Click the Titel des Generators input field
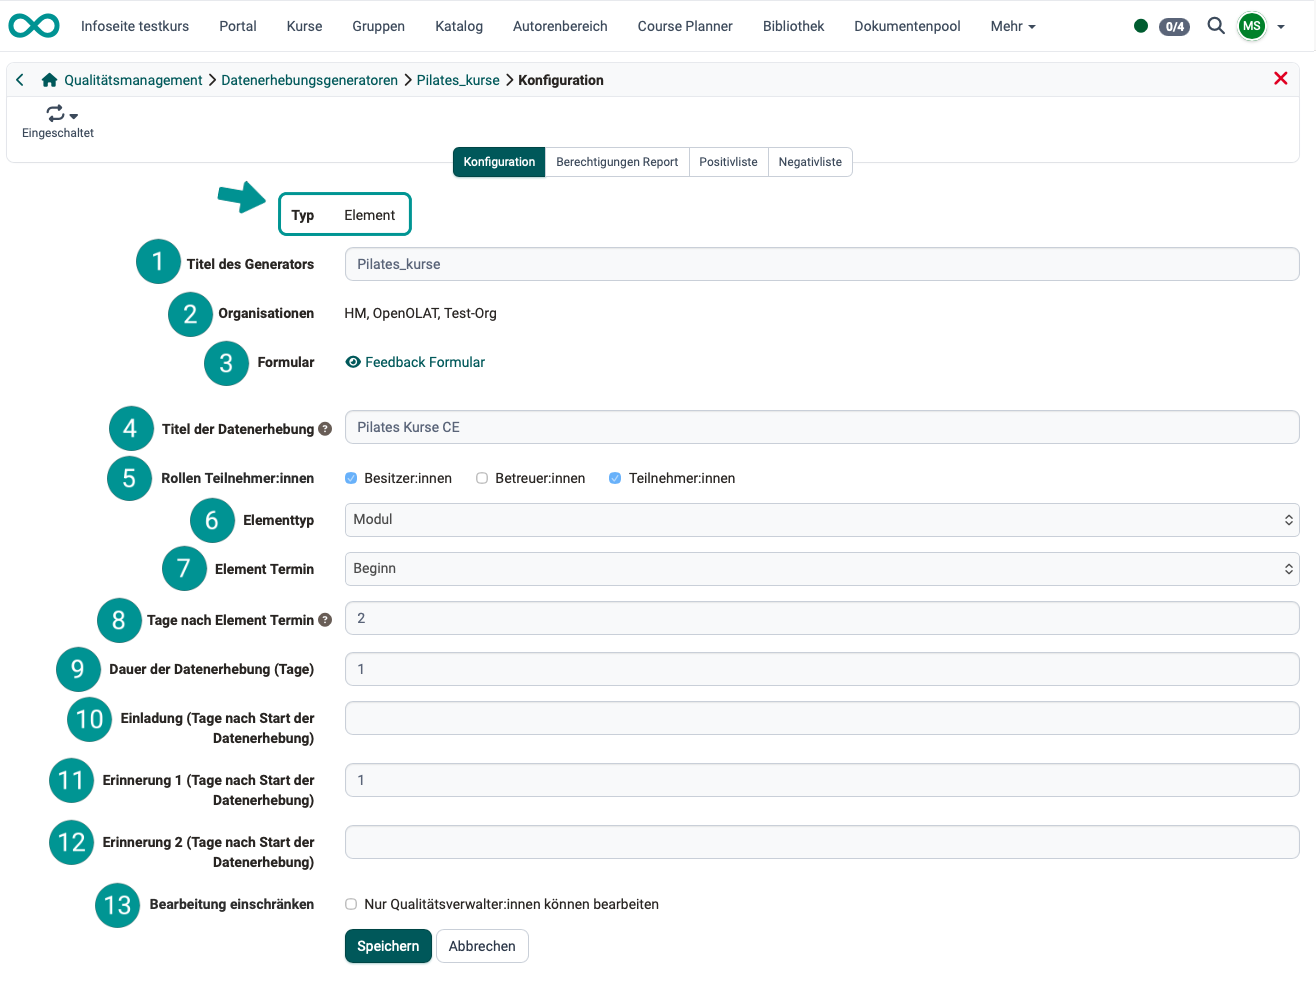Screen dimensions: 1316x983 (x=822, y=263)
